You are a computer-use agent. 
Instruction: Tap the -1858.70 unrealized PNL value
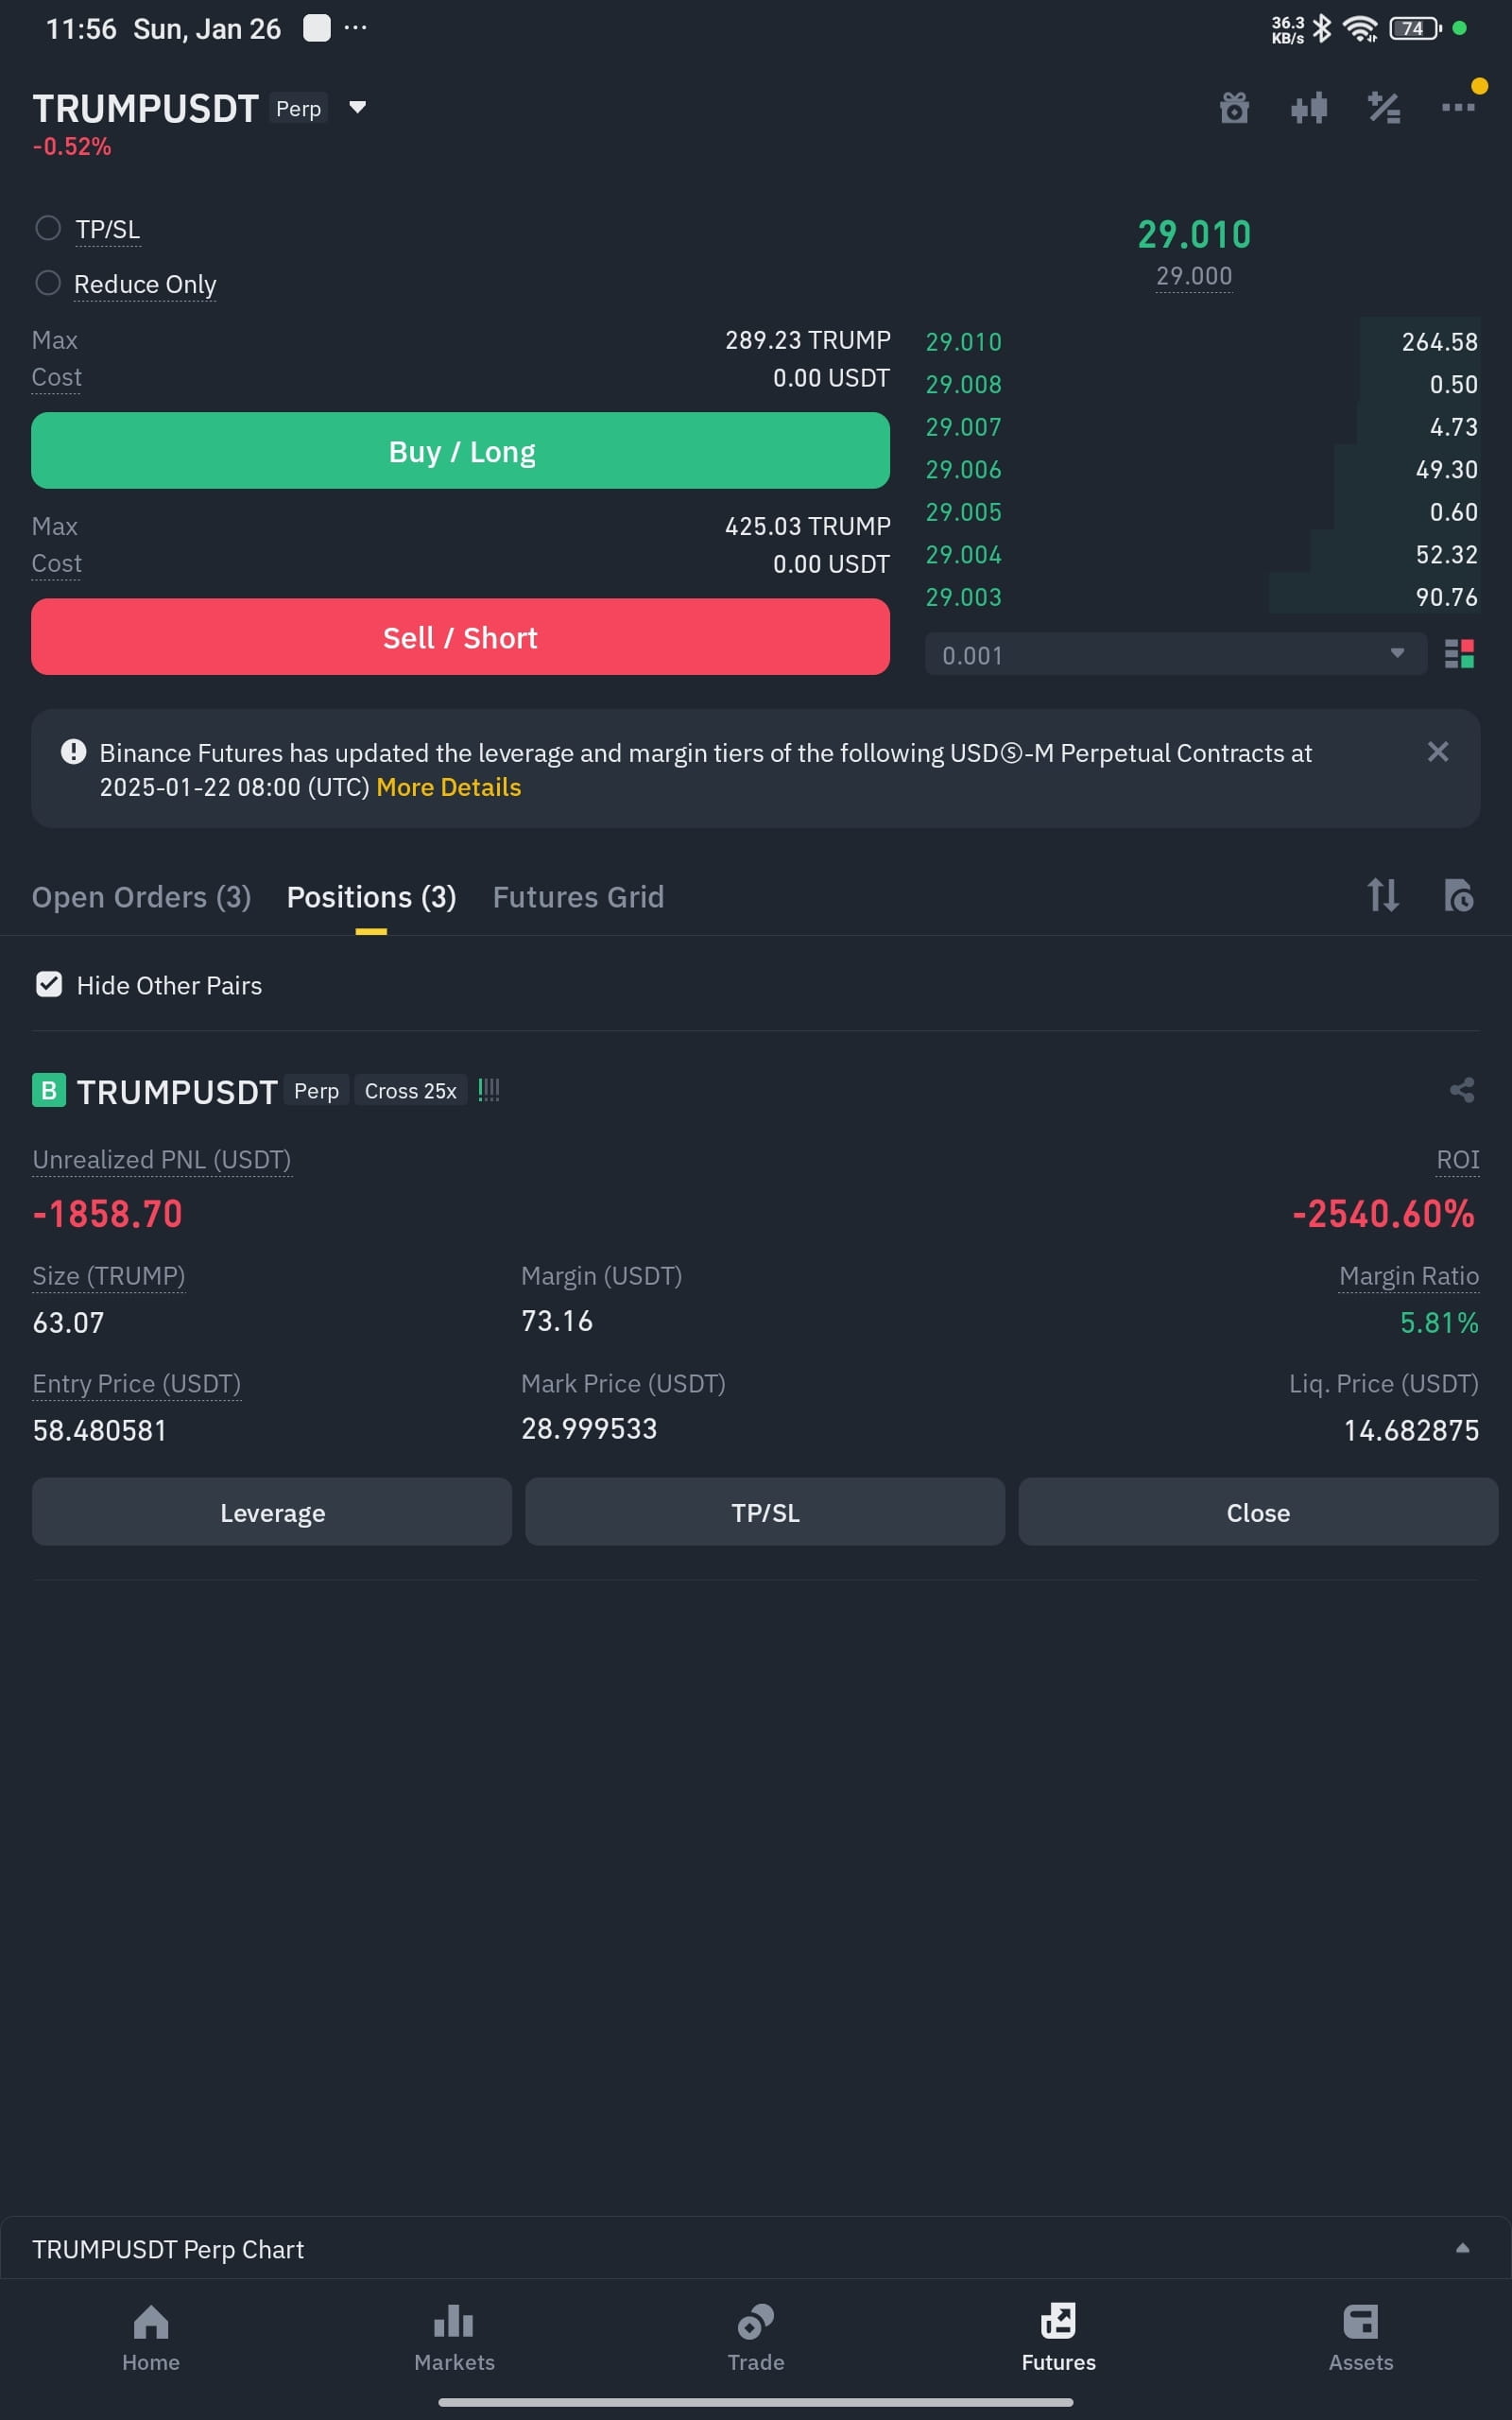coord(107,1214)
